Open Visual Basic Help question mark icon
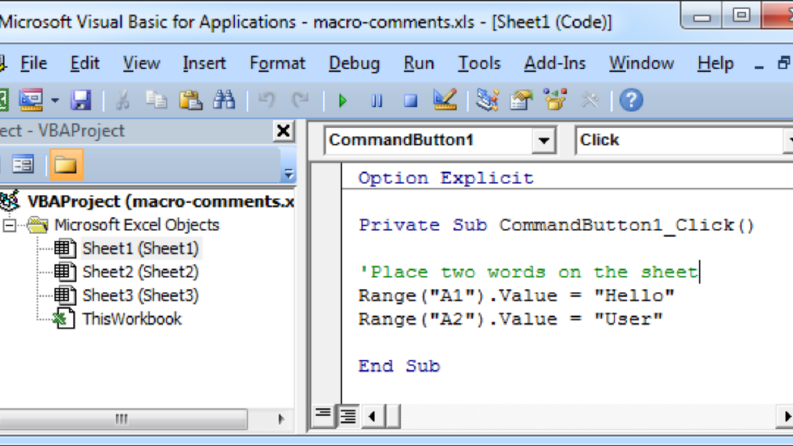The width and height of the screenshot is (793, 446). pyautogui.click(x=631, y=100)
